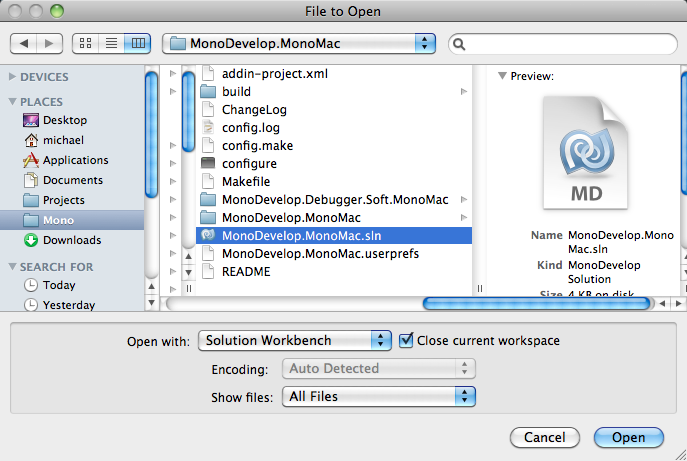Image resolution: width=687 pixels, height=461 pixels.
Task: Click the MD file preview thumbnail
Action: [586, 152]
